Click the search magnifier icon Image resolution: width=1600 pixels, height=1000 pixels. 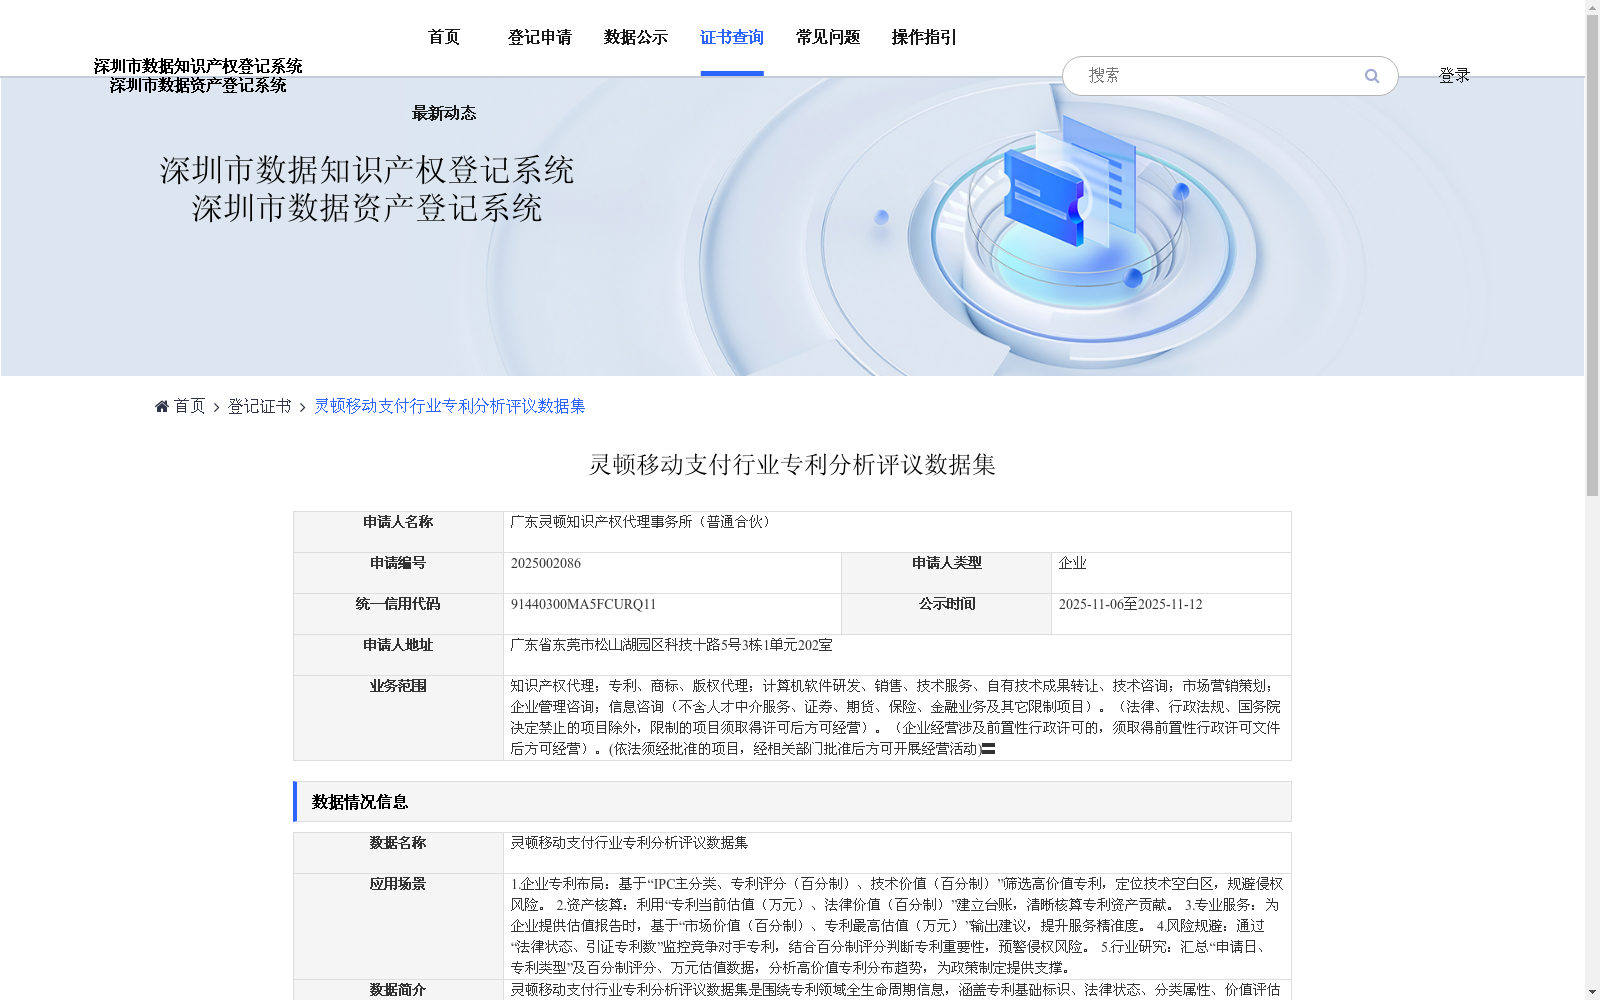tap(1372, 76)
